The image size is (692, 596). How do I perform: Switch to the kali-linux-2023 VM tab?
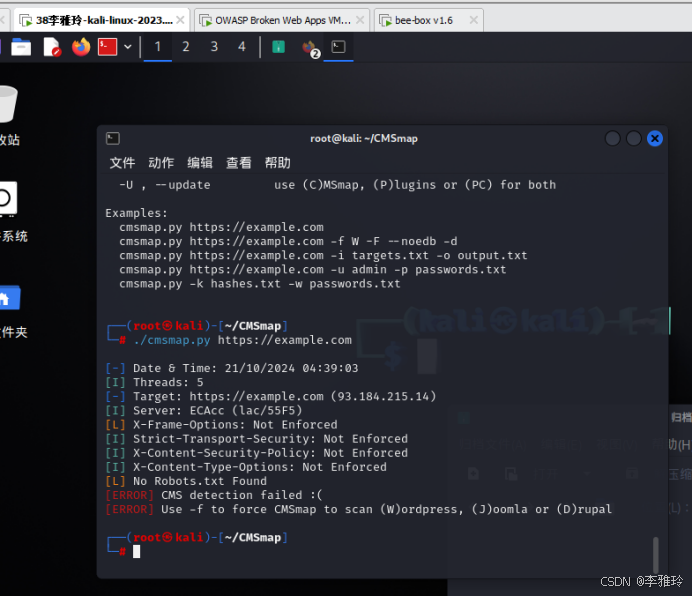102,20
